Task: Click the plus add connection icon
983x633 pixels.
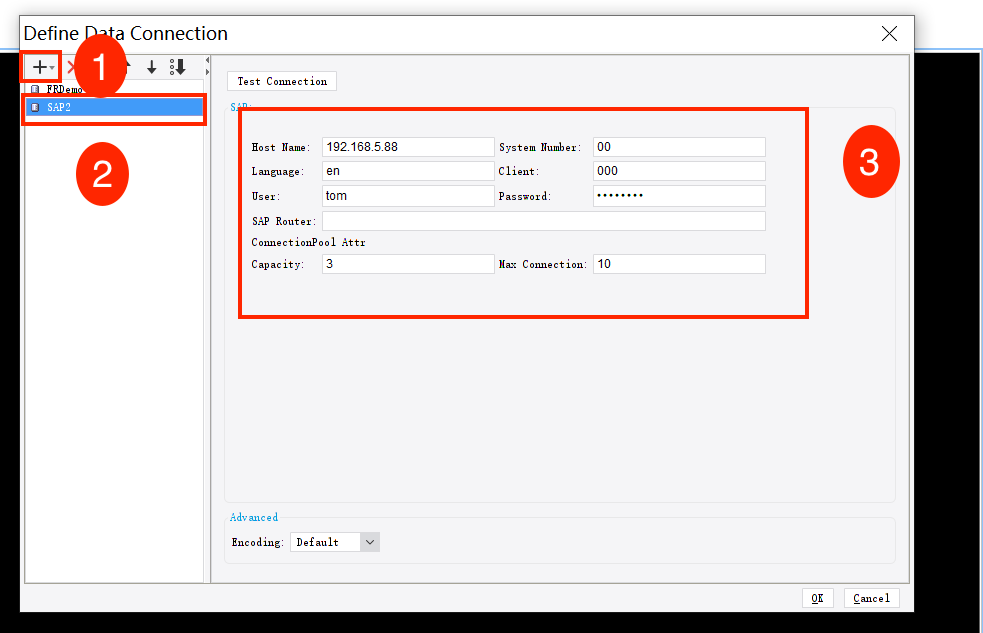Action: coord(39,67)
